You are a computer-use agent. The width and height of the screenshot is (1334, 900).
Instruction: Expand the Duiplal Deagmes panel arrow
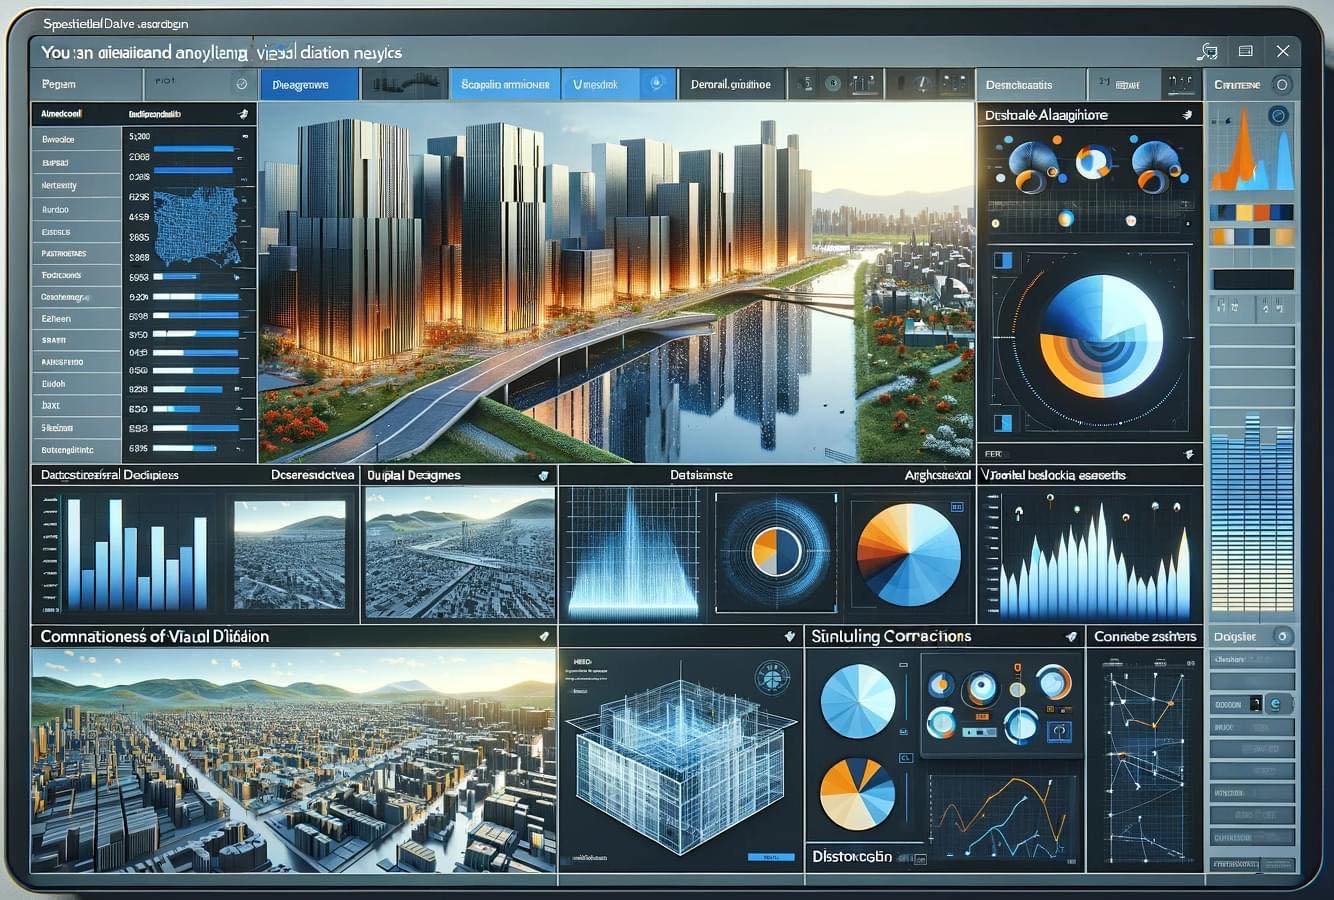pos(543,476)
